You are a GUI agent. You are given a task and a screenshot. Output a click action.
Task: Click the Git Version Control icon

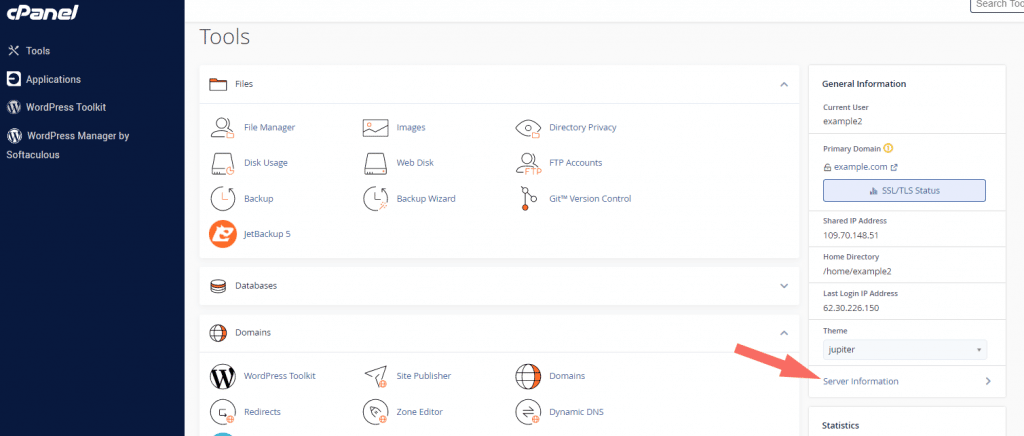point(528,198)
